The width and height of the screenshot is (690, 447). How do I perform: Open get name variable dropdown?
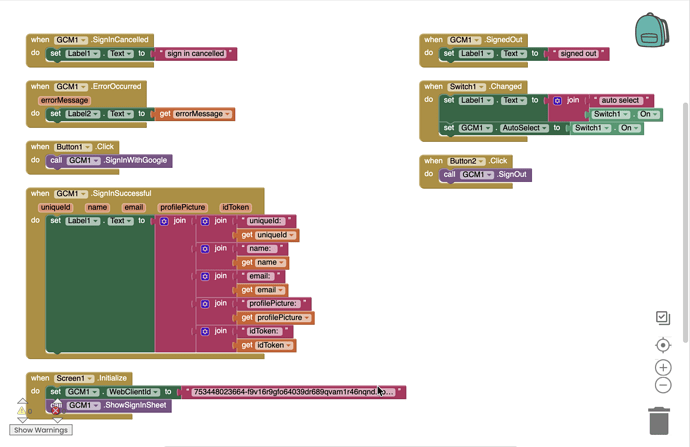click(270, 263)
